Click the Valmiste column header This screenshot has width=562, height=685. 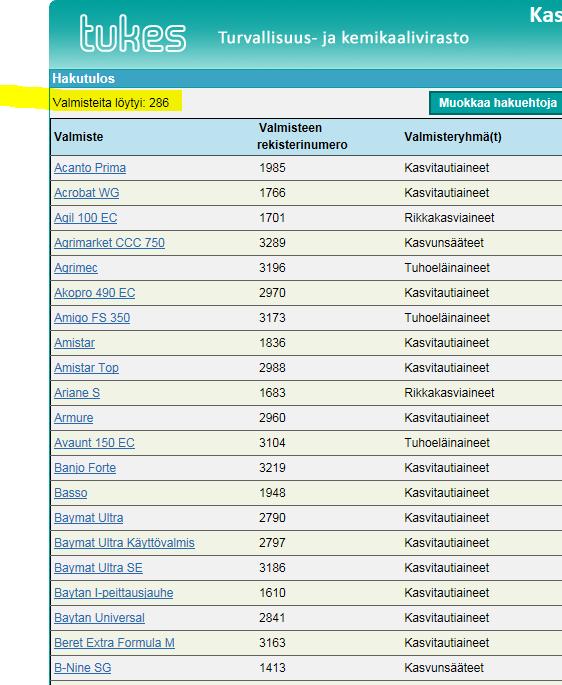coord(79,137)
